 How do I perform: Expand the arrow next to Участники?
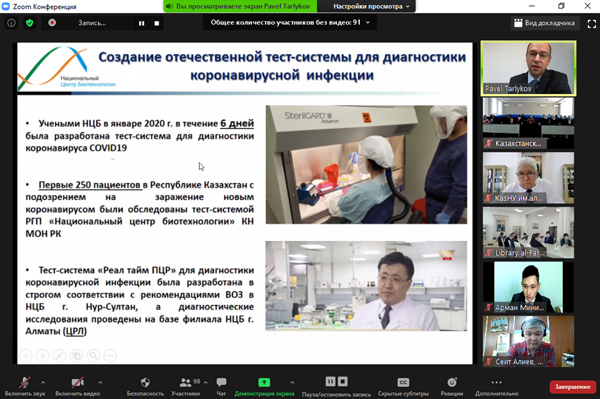[205, 382]
